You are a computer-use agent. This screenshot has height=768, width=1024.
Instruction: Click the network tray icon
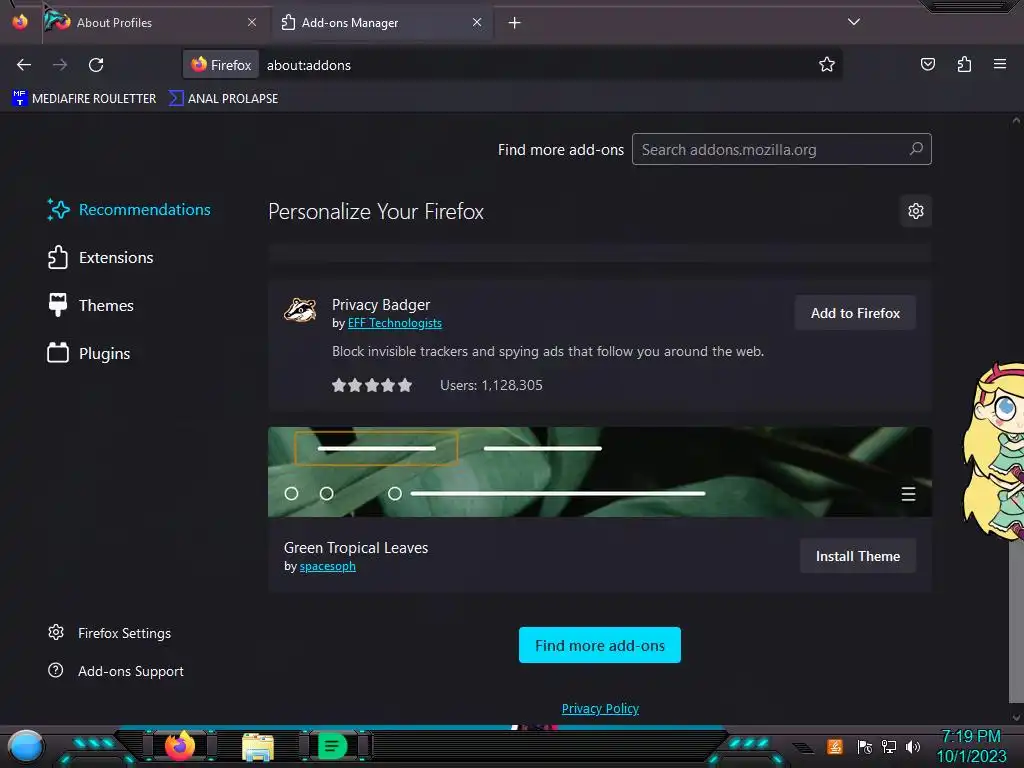pos(889,747)
